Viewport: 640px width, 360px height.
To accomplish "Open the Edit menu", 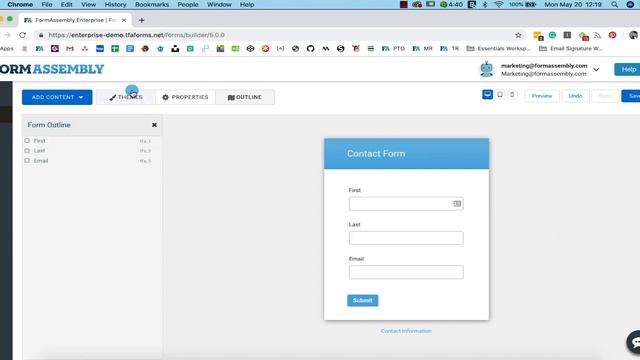I will (67, 4).
